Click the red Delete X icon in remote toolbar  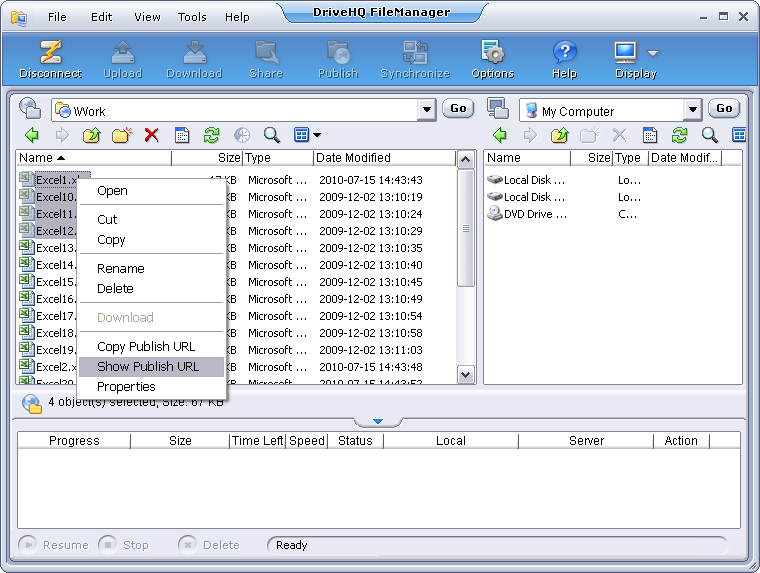tap(151, 135)
